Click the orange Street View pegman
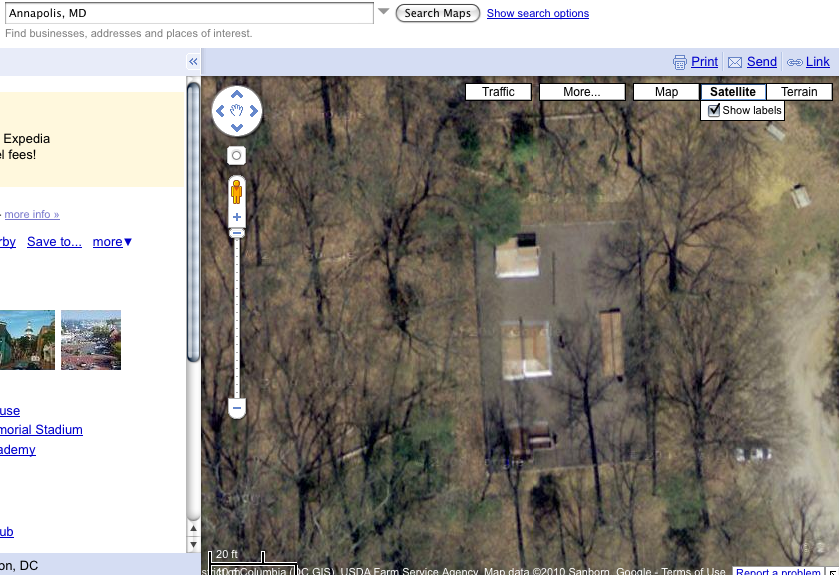The image size is (839, 575). tap(237, 191)
